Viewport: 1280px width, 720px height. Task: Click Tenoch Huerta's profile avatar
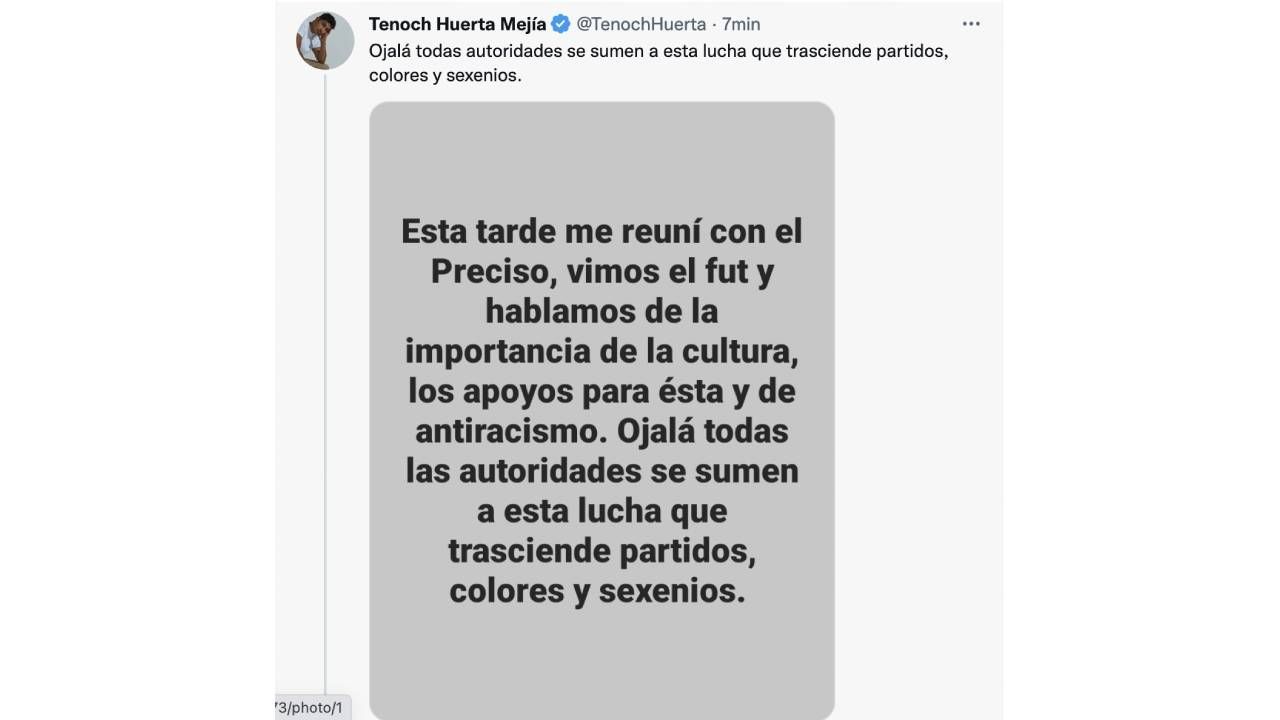click(x=325, y=40)
